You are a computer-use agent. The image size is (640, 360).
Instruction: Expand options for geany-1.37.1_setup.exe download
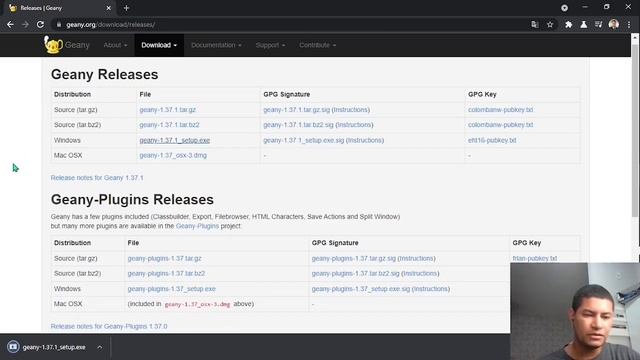tap(100, 347)
